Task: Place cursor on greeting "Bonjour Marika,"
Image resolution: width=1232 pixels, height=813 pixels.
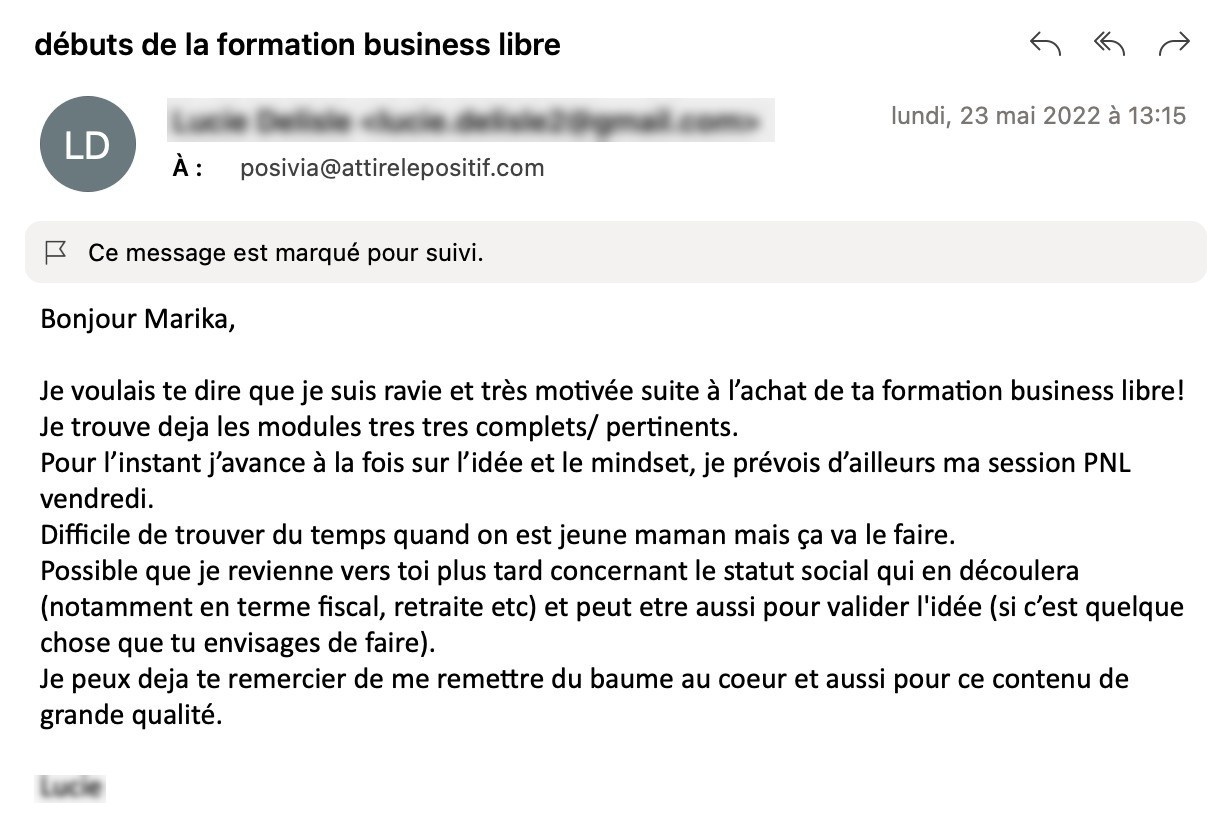Action: point(138,320)
